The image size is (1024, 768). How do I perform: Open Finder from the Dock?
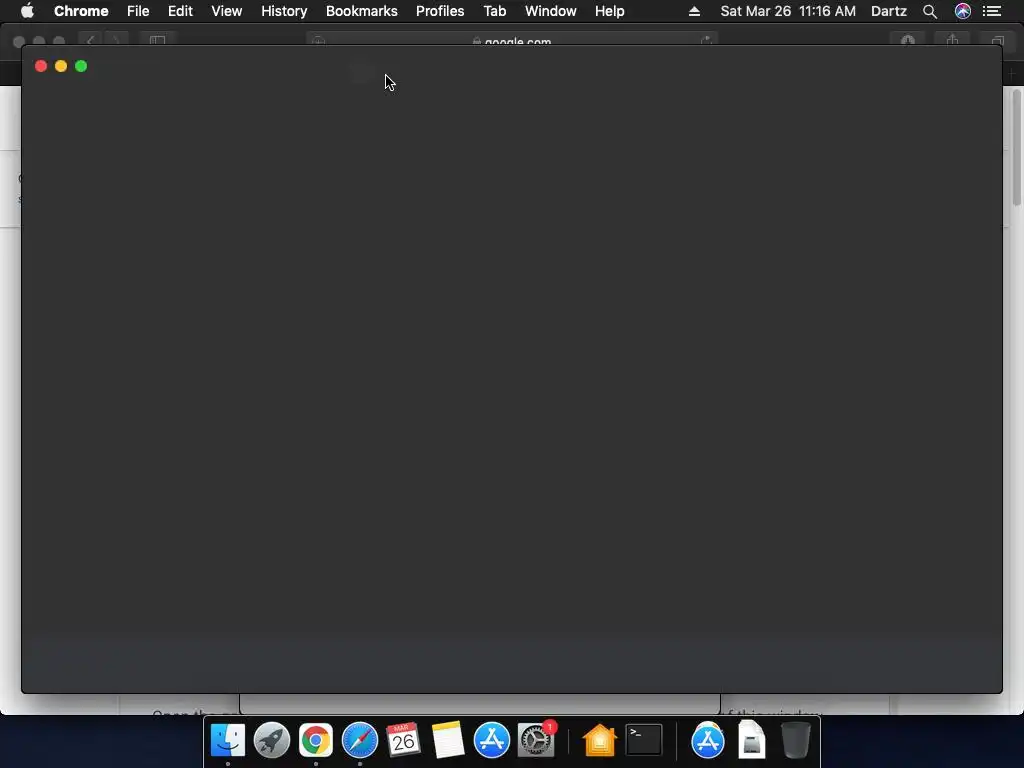pos(228,740)
